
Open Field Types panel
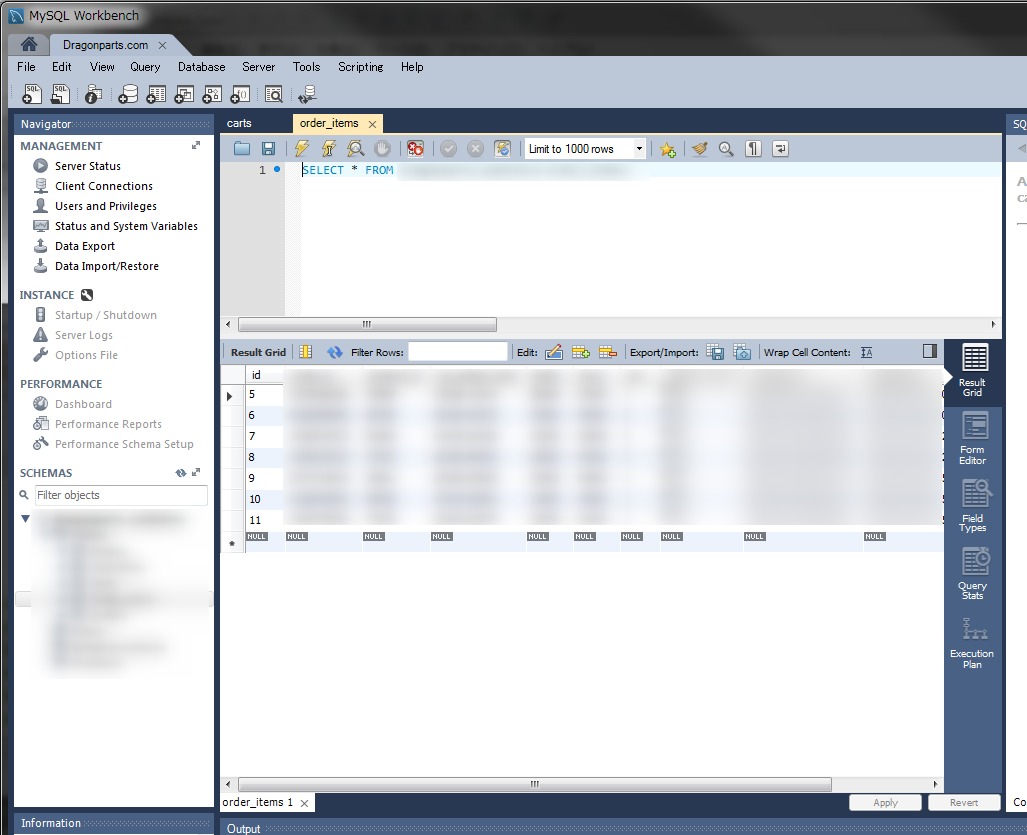pos(973,506)
